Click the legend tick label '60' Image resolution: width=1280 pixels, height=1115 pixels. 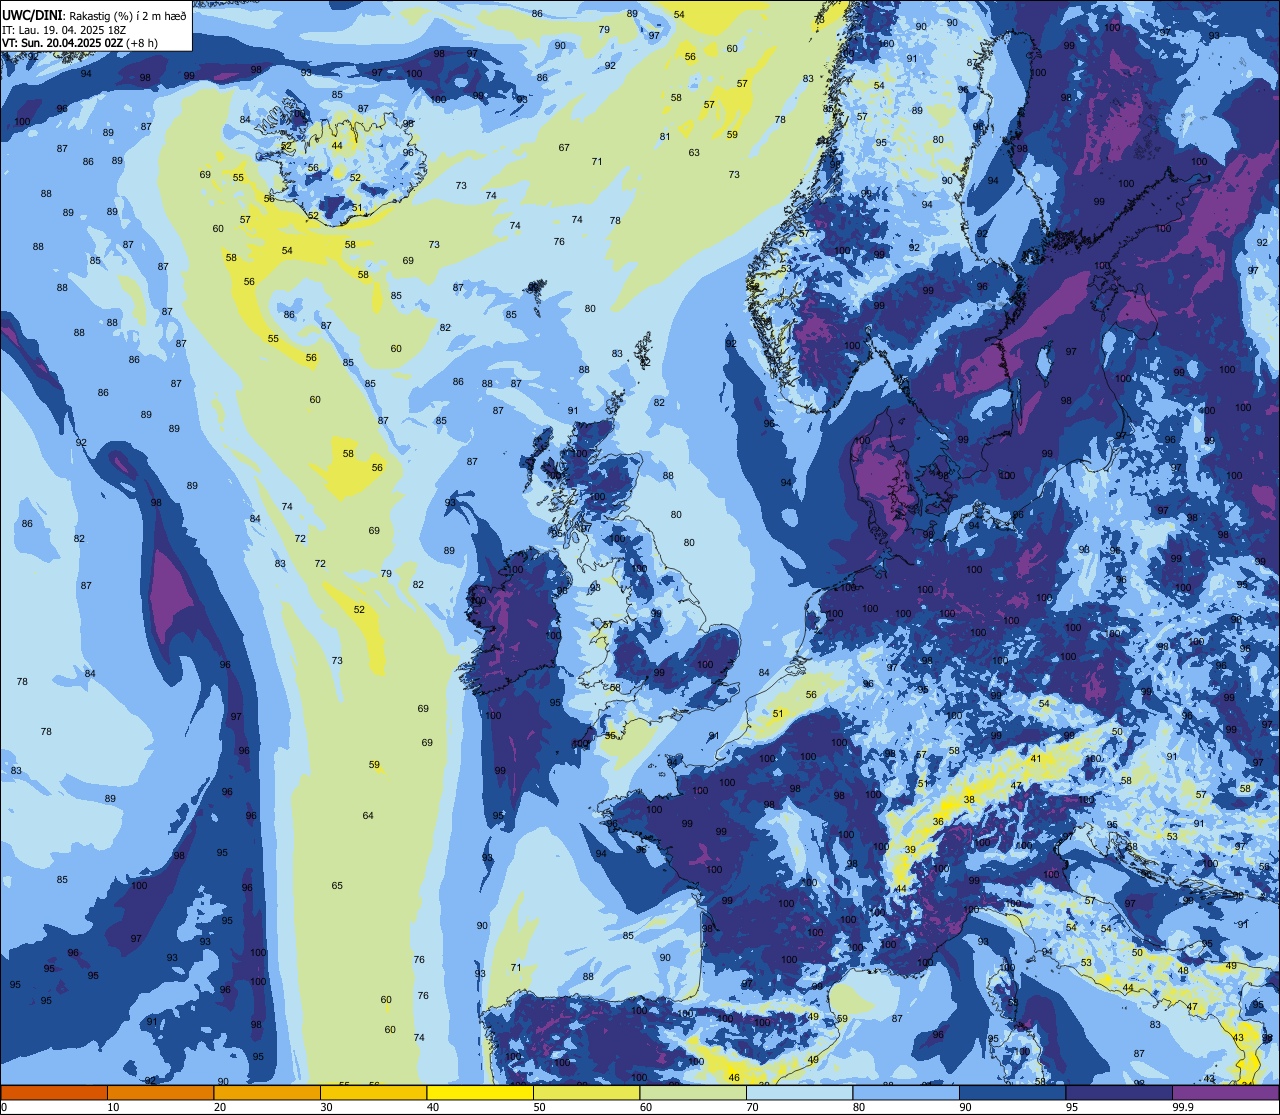[x=646, y=1107]
